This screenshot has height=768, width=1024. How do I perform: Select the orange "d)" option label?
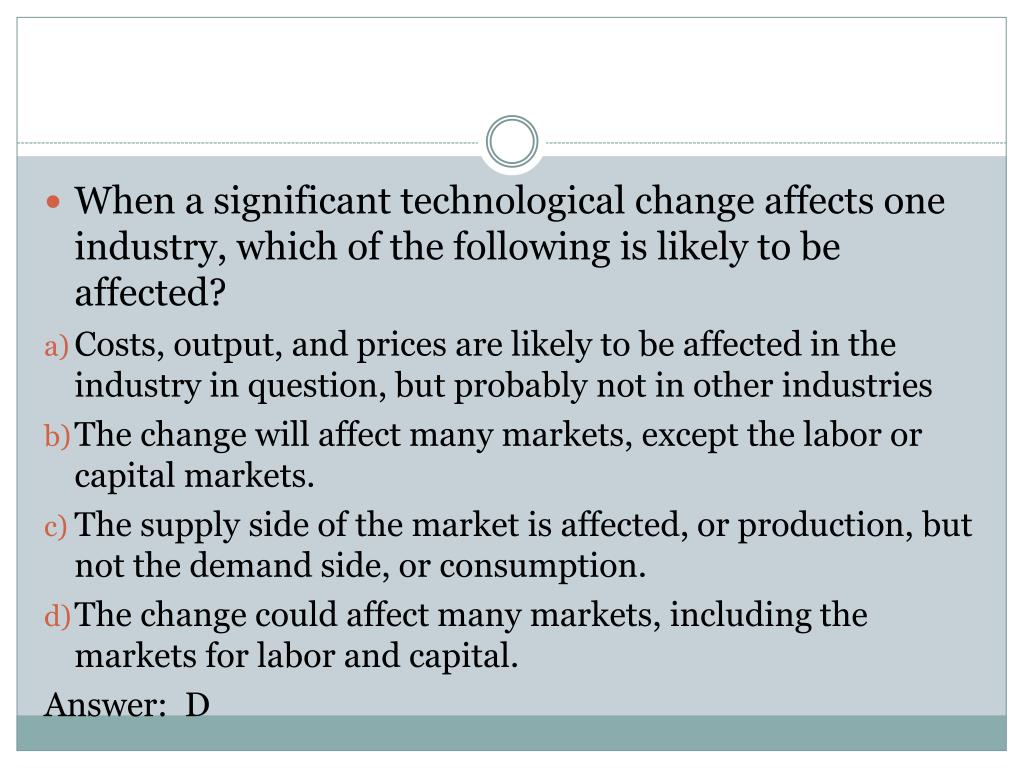click(57, 616)
